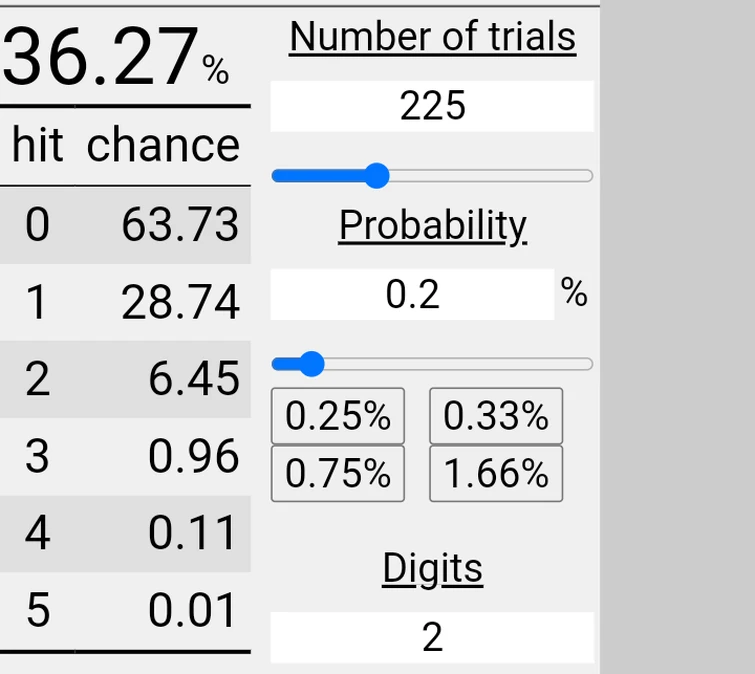Select the 0 hit row showing 63.73
This screenshot has height=674, width=755.
click(125, 225)
